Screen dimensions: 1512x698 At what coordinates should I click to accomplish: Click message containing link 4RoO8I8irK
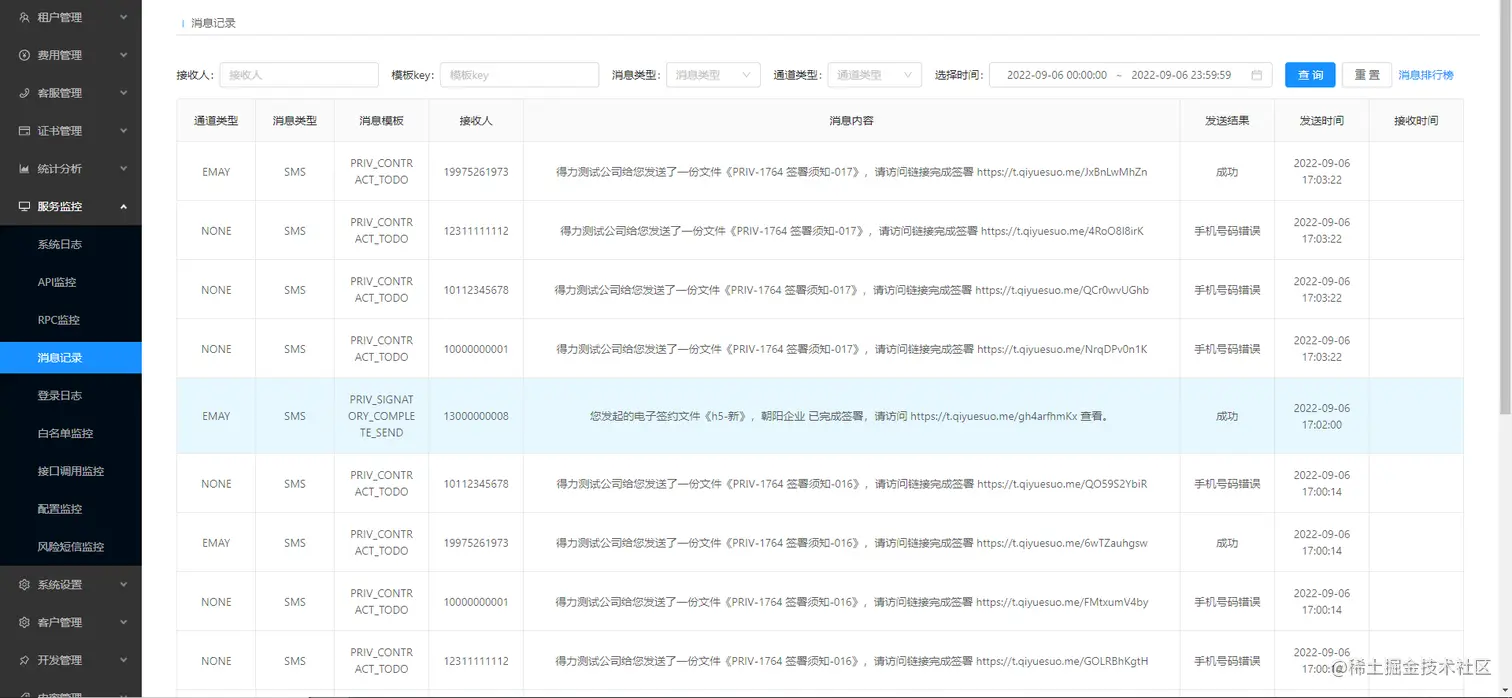click(x=851, y=231)
